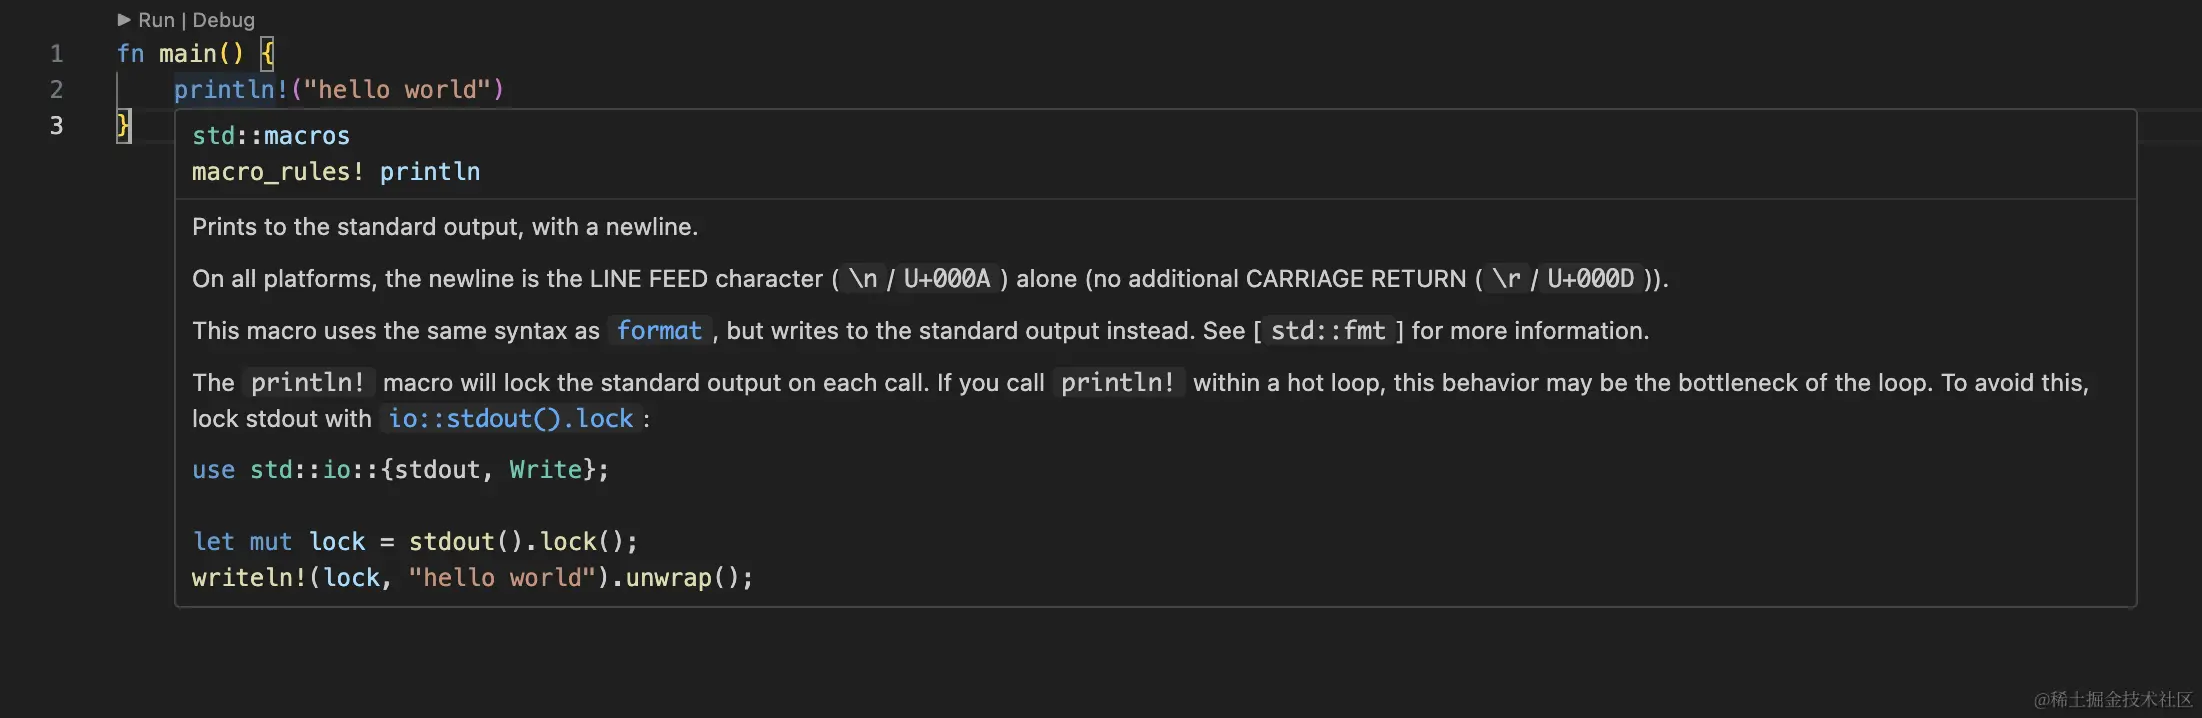
Task: Select line number 2 in the gutter
Action: [x=57, y=90]
